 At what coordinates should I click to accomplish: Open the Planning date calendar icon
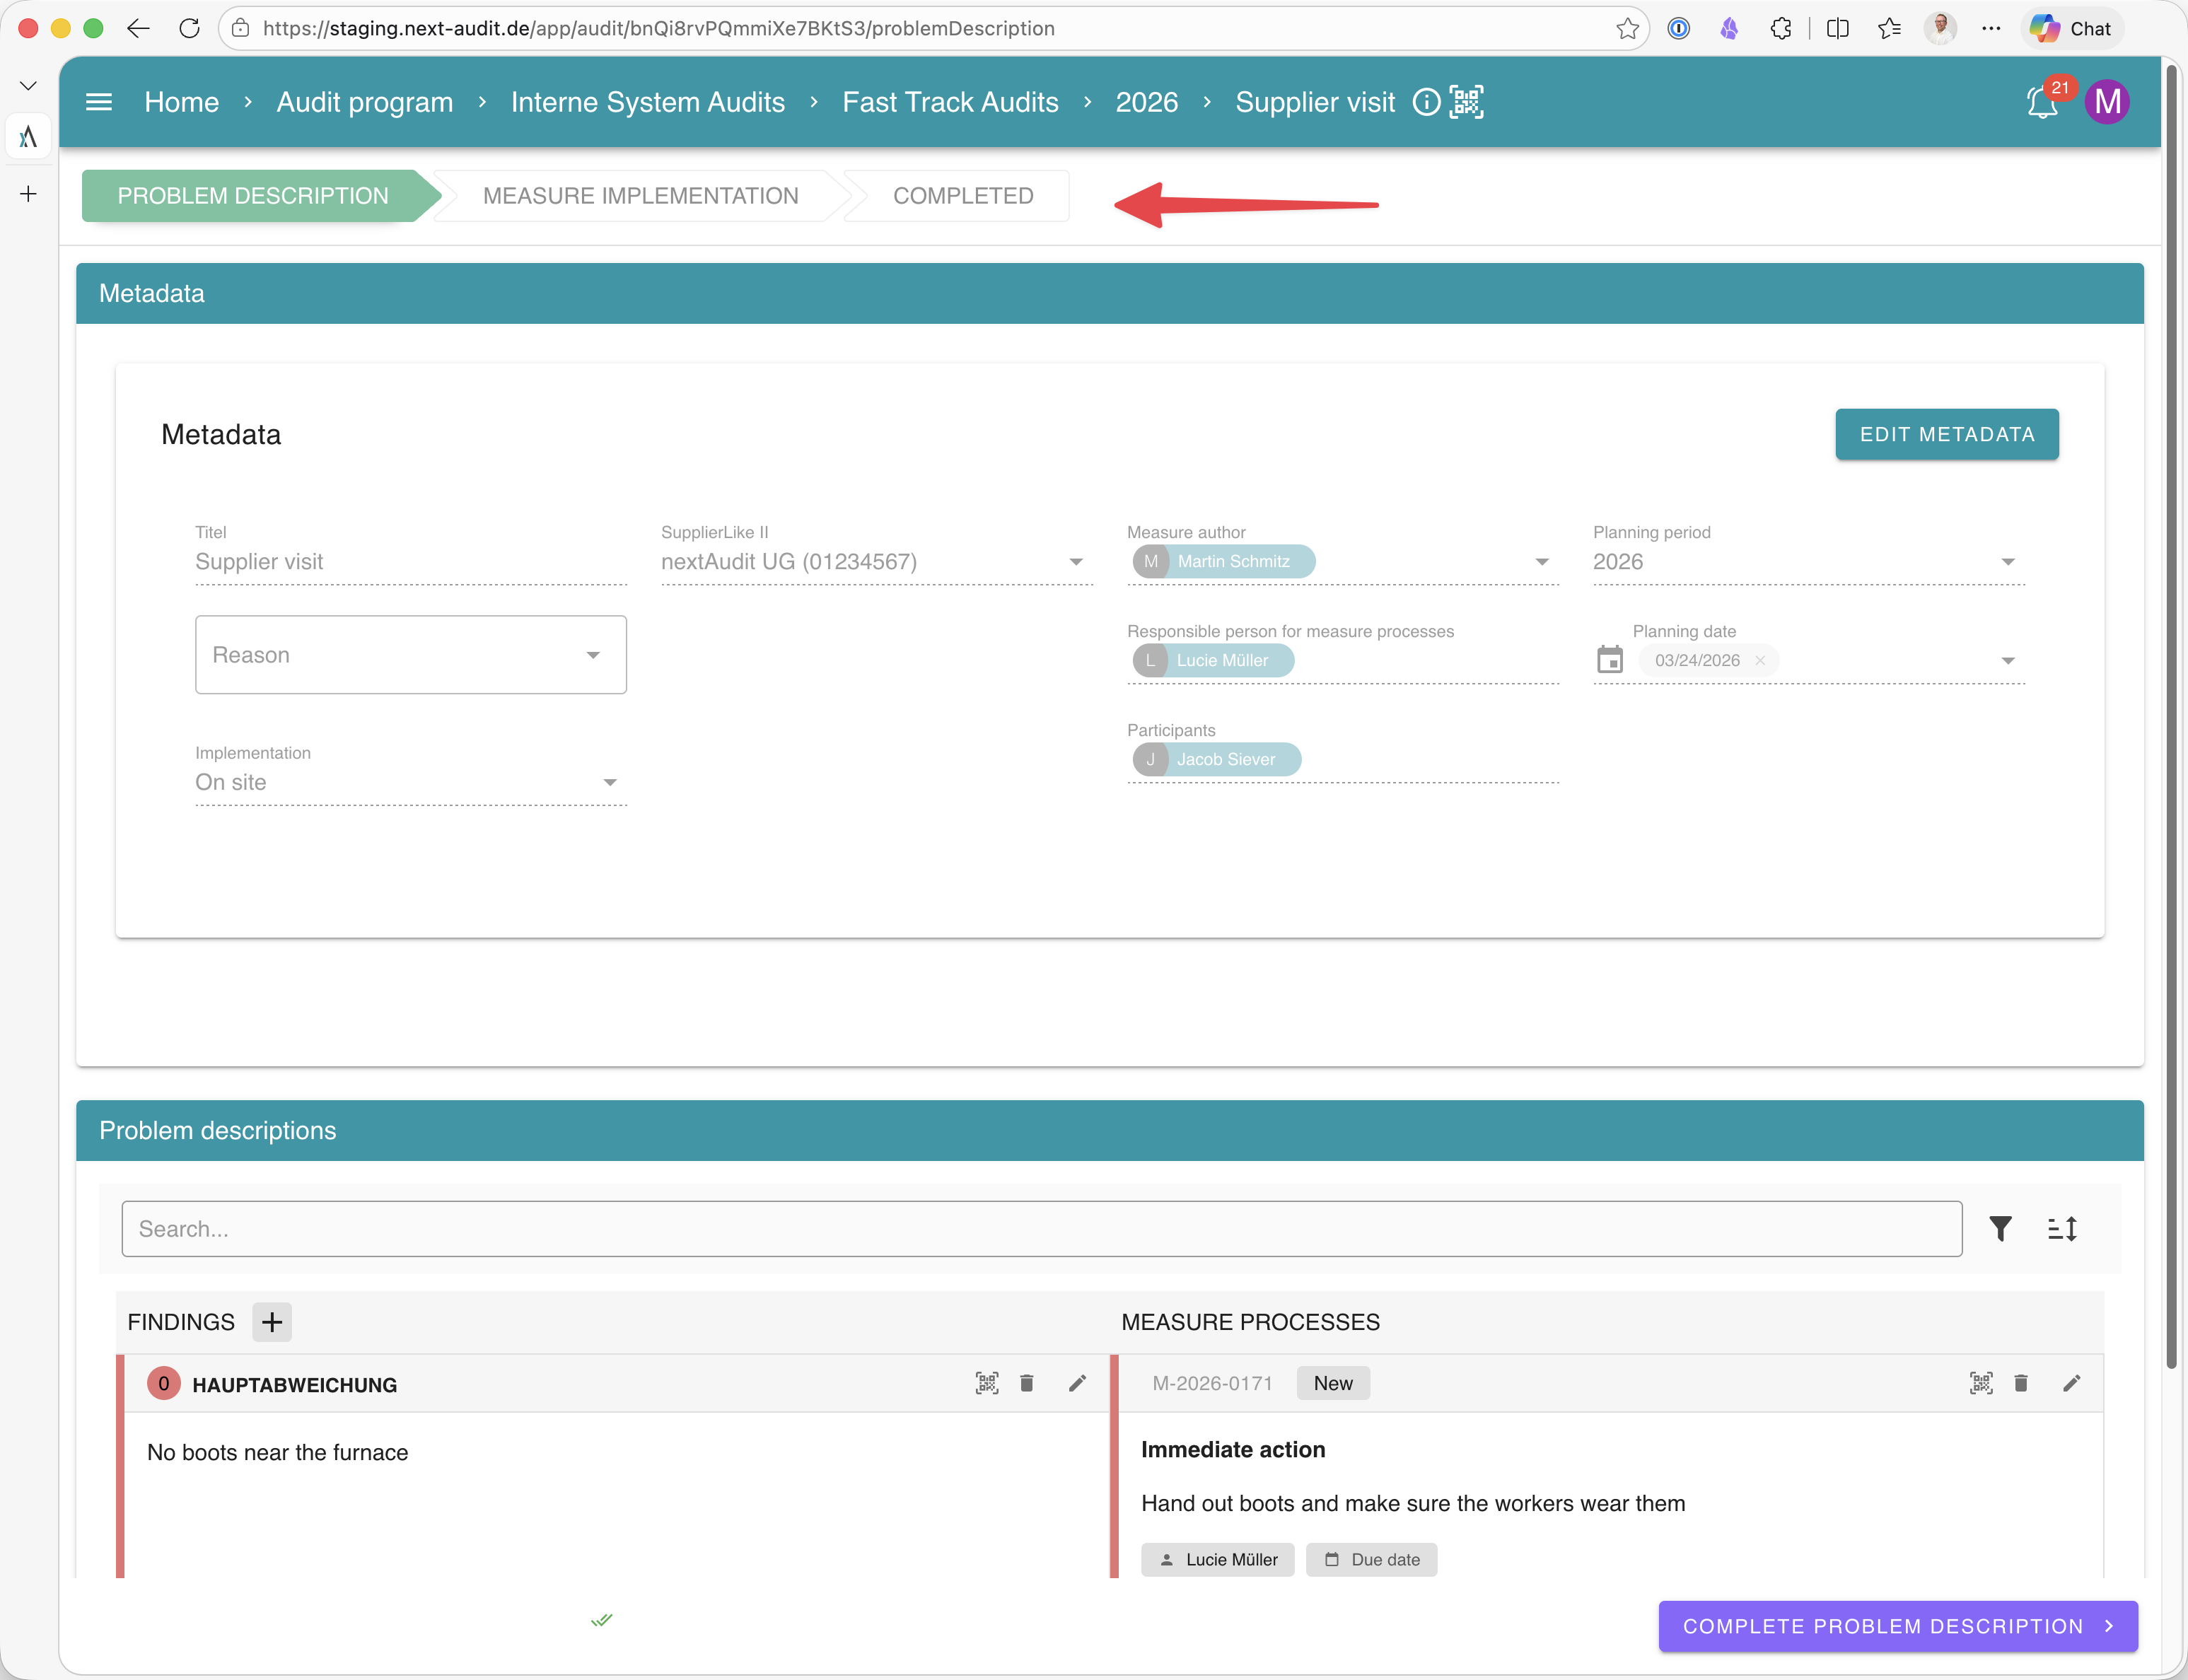[x=1609, y=660]
